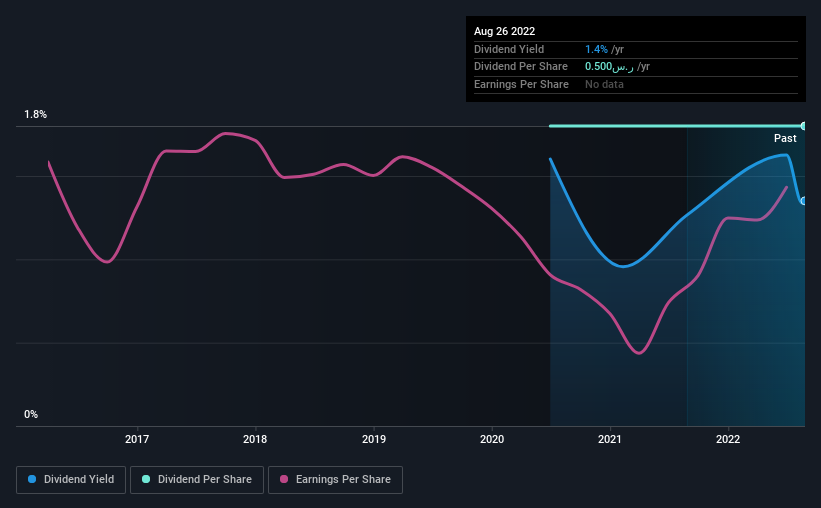Toggle the Dividend Per Share legend button
The width and height of the screenshot is (821, 508).
pos(197,480)
